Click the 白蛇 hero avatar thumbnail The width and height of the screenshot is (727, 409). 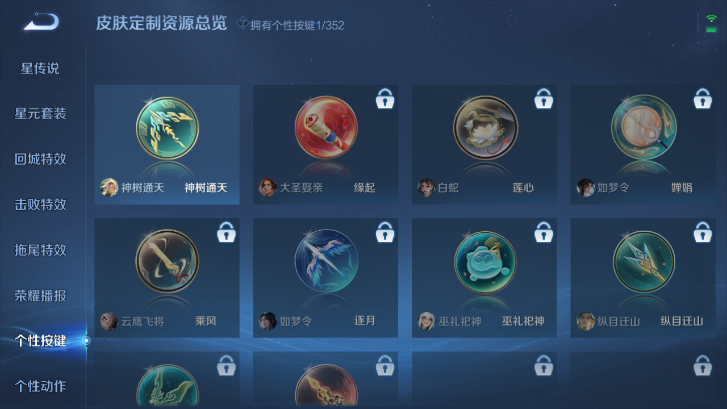click(x=426, y=187)
